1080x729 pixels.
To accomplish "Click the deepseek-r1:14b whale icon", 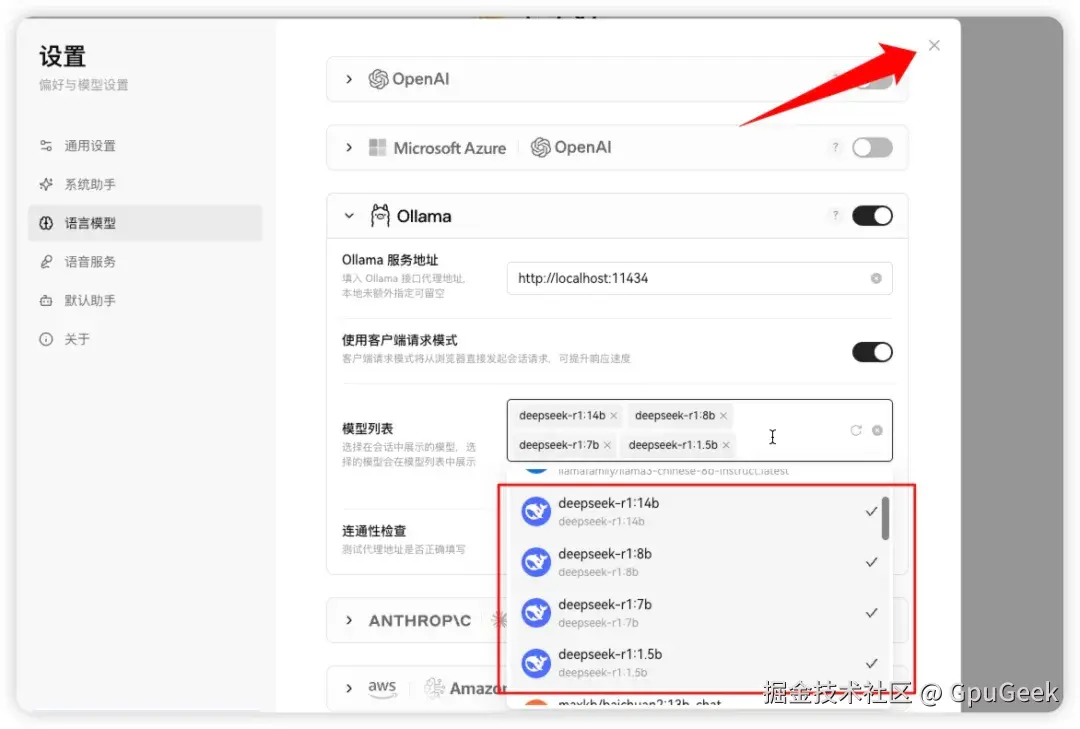I will tap(536, 511).
